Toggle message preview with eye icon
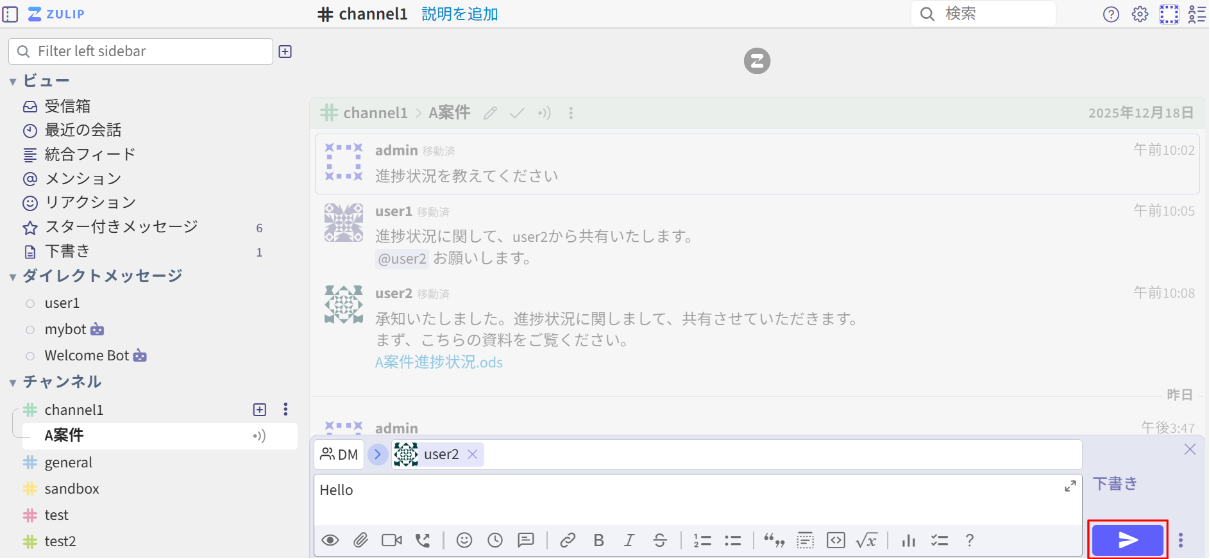 click(x=330, y=540)
